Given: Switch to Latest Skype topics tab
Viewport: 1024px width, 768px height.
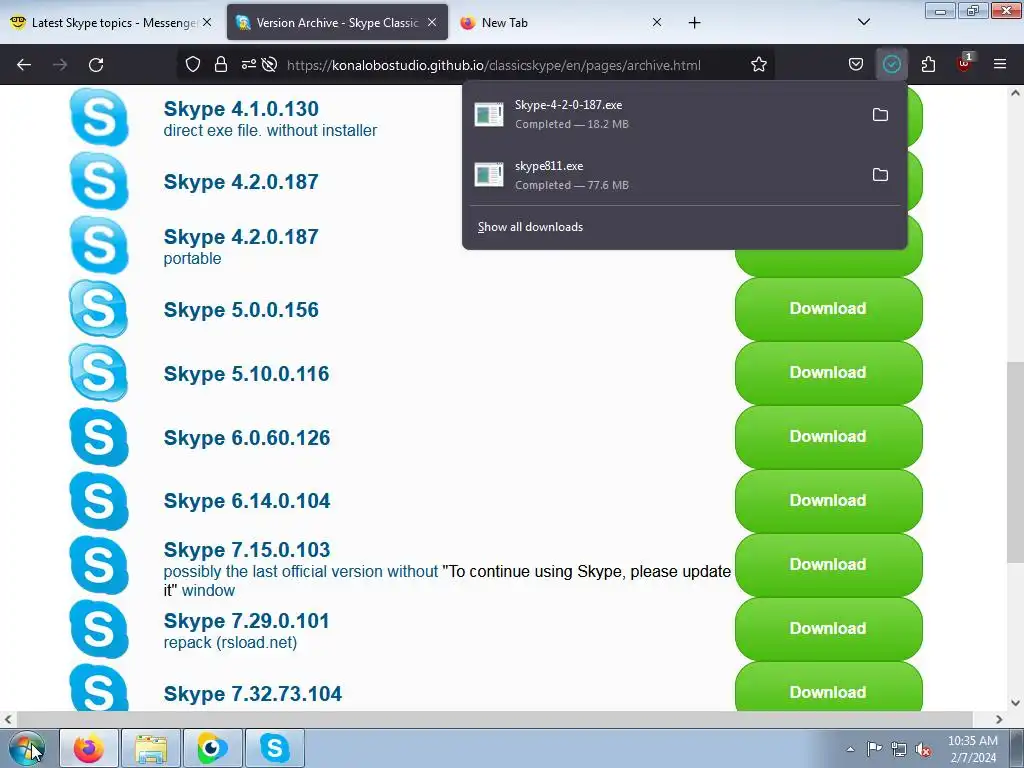Looking at the screenshot, I should pos(111,22).
